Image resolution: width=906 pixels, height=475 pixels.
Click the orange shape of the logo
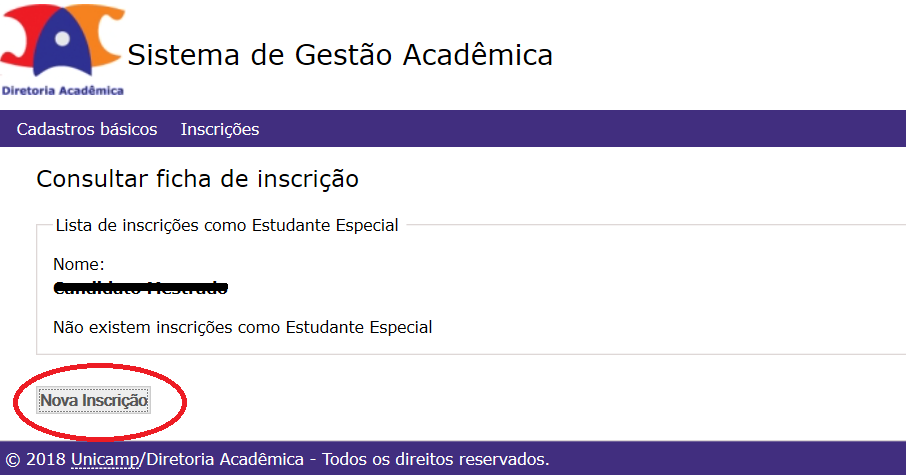click(103, 35)
